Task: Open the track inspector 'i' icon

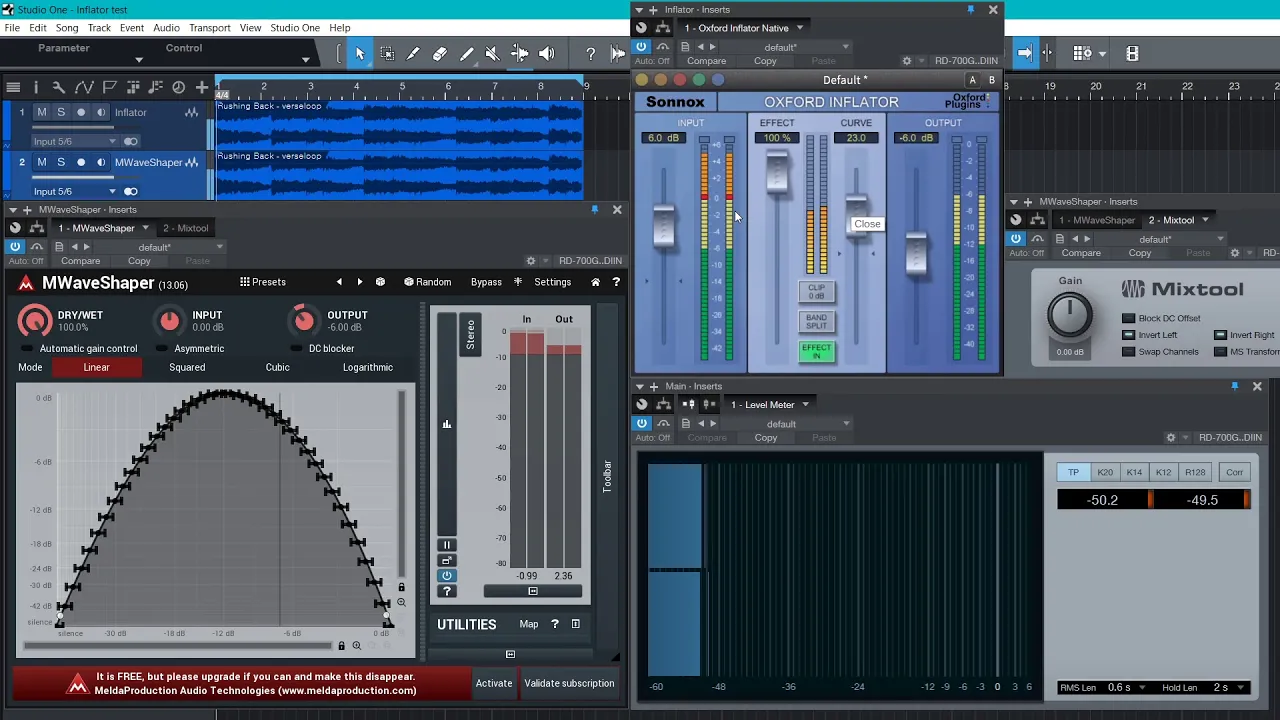Action: pos(36,87)
